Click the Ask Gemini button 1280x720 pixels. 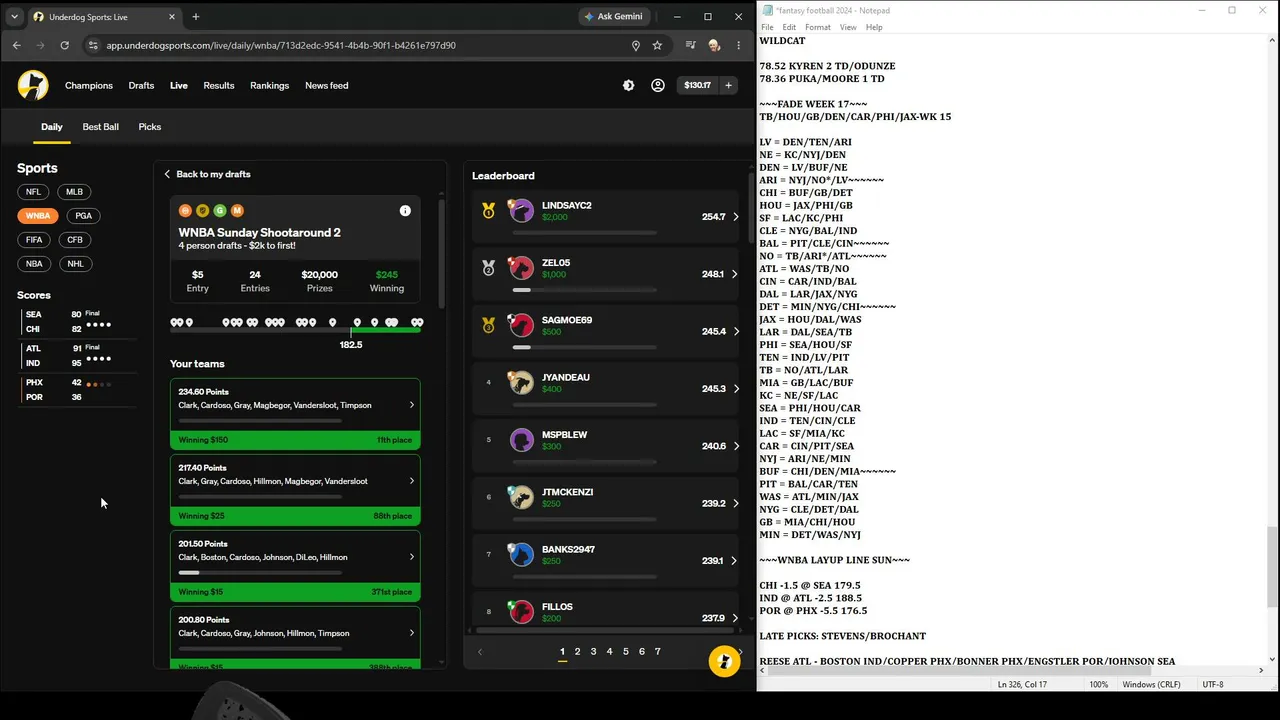(615, 17)
